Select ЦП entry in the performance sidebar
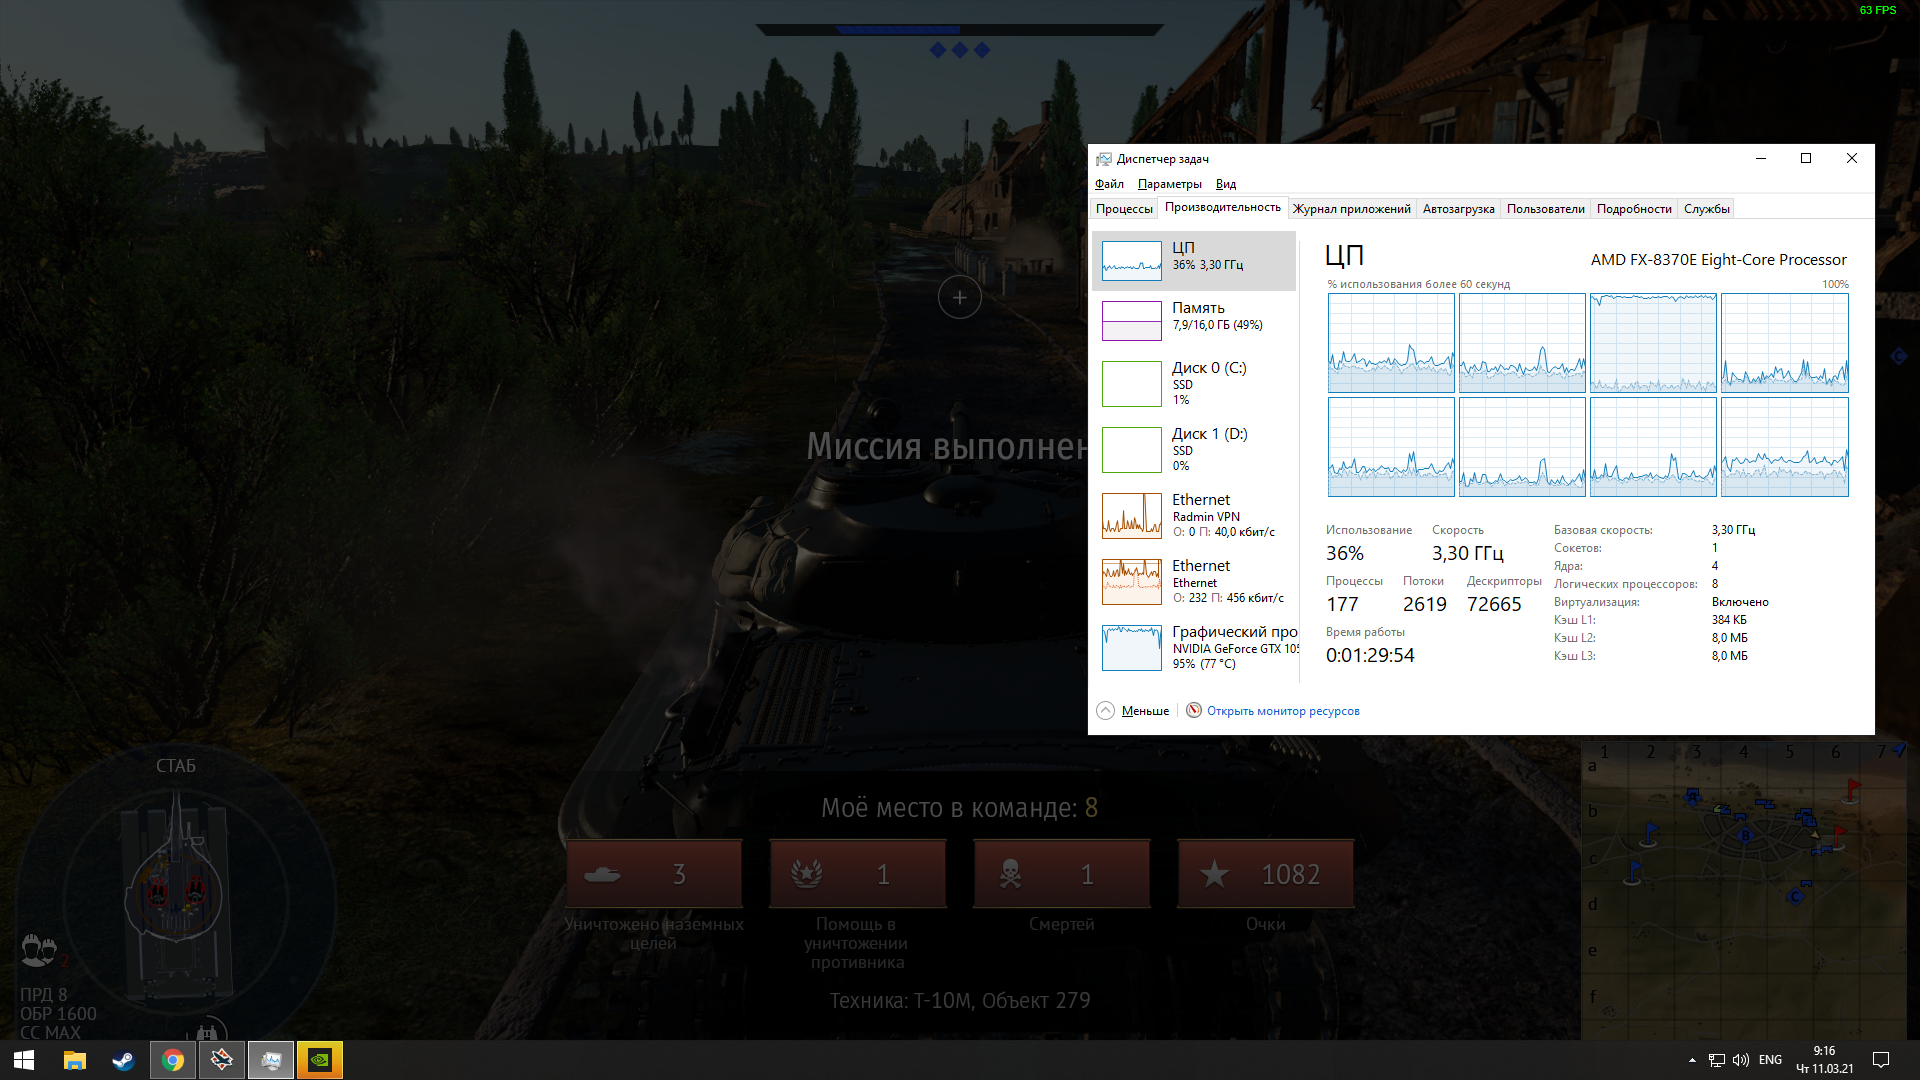This screenshot has width=1920, height=1080. (1194, 261)
